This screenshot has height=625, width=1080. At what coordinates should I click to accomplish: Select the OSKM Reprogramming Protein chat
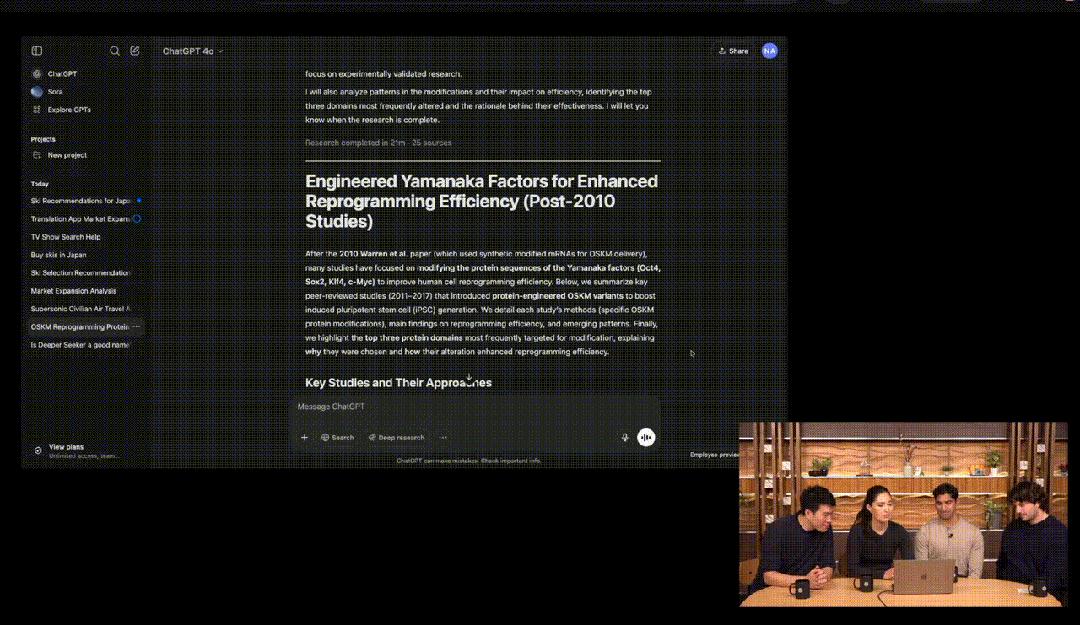point(79,327)
